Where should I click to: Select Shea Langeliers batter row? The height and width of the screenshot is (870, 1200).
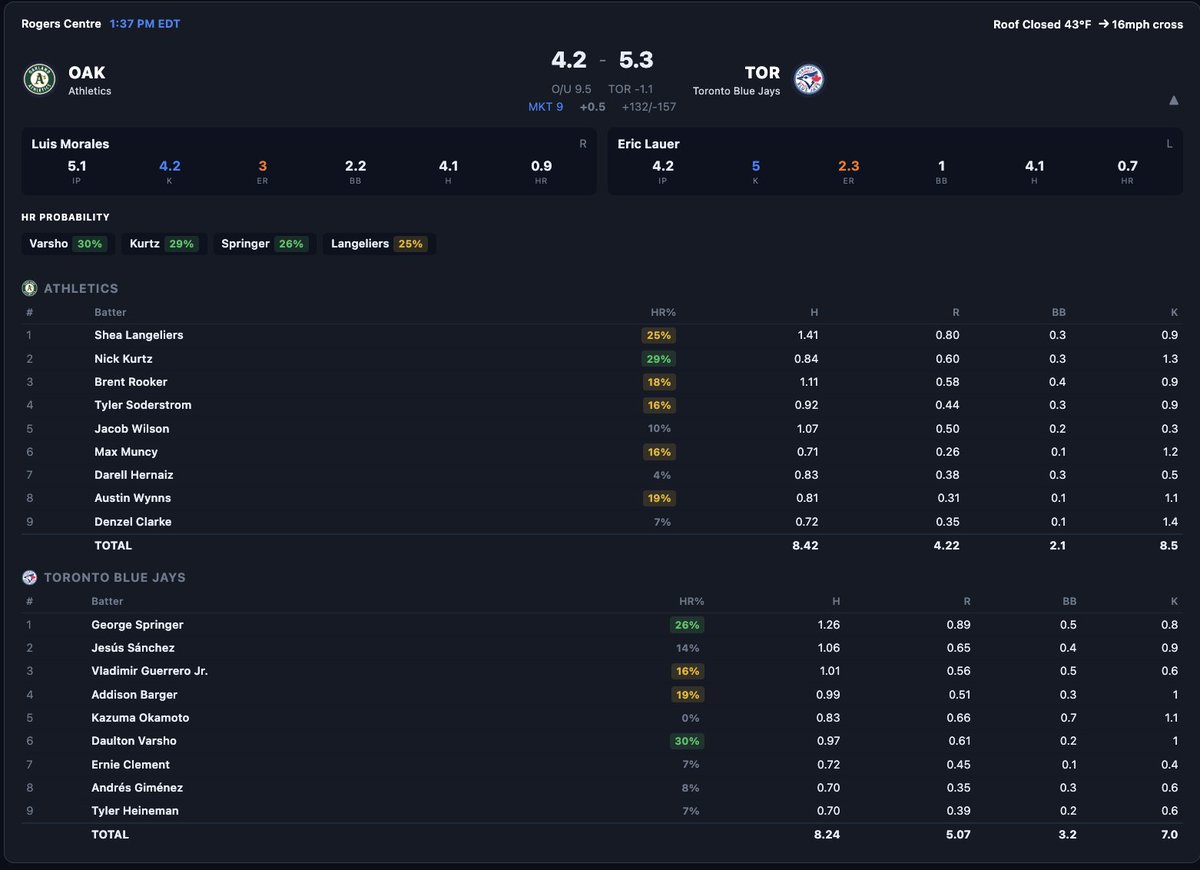tap(600, 335)
